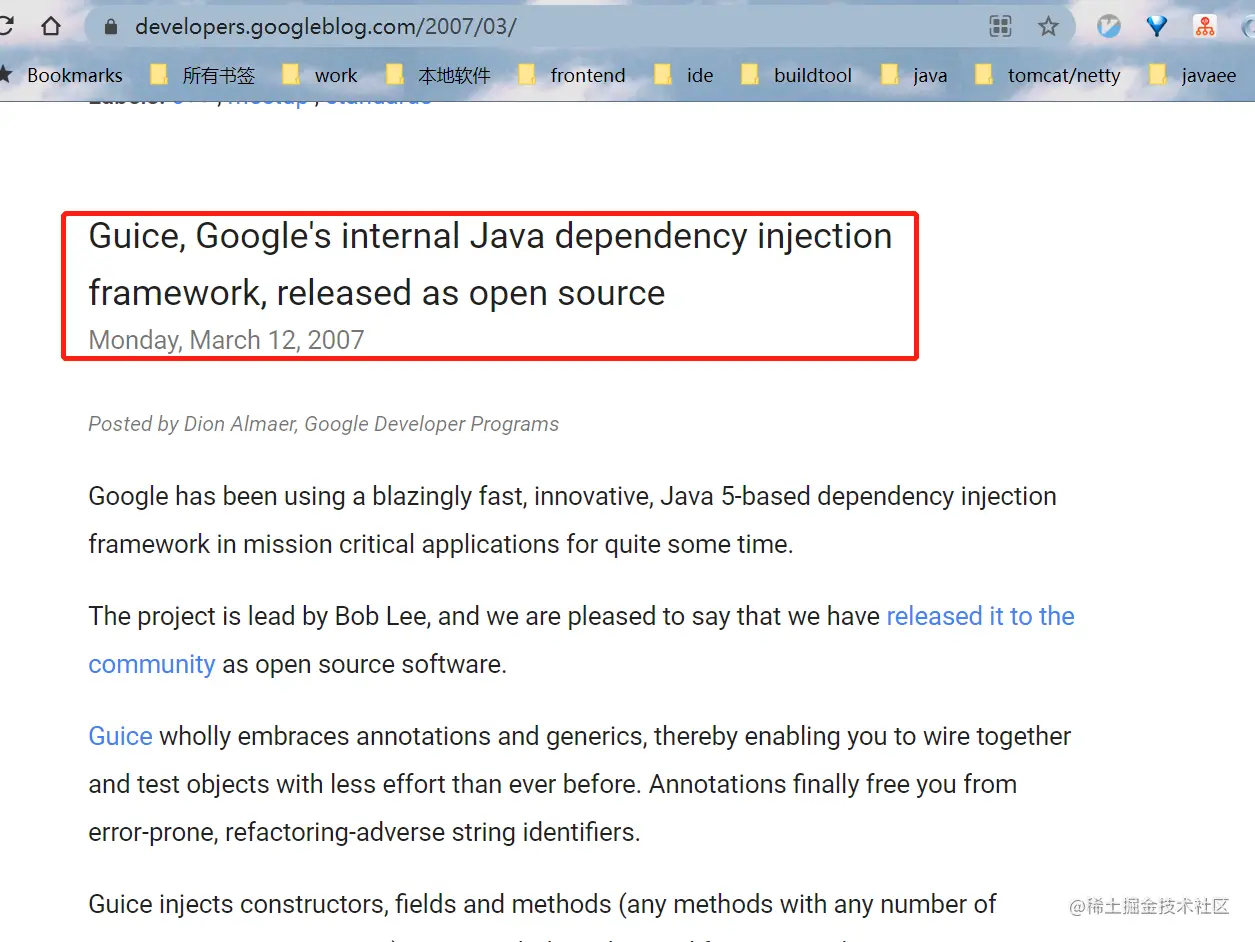The width and height of the screenshot is (1255, 942).
Task: Open the blue diamond extension icon
Action: (x=1157, y=27)
